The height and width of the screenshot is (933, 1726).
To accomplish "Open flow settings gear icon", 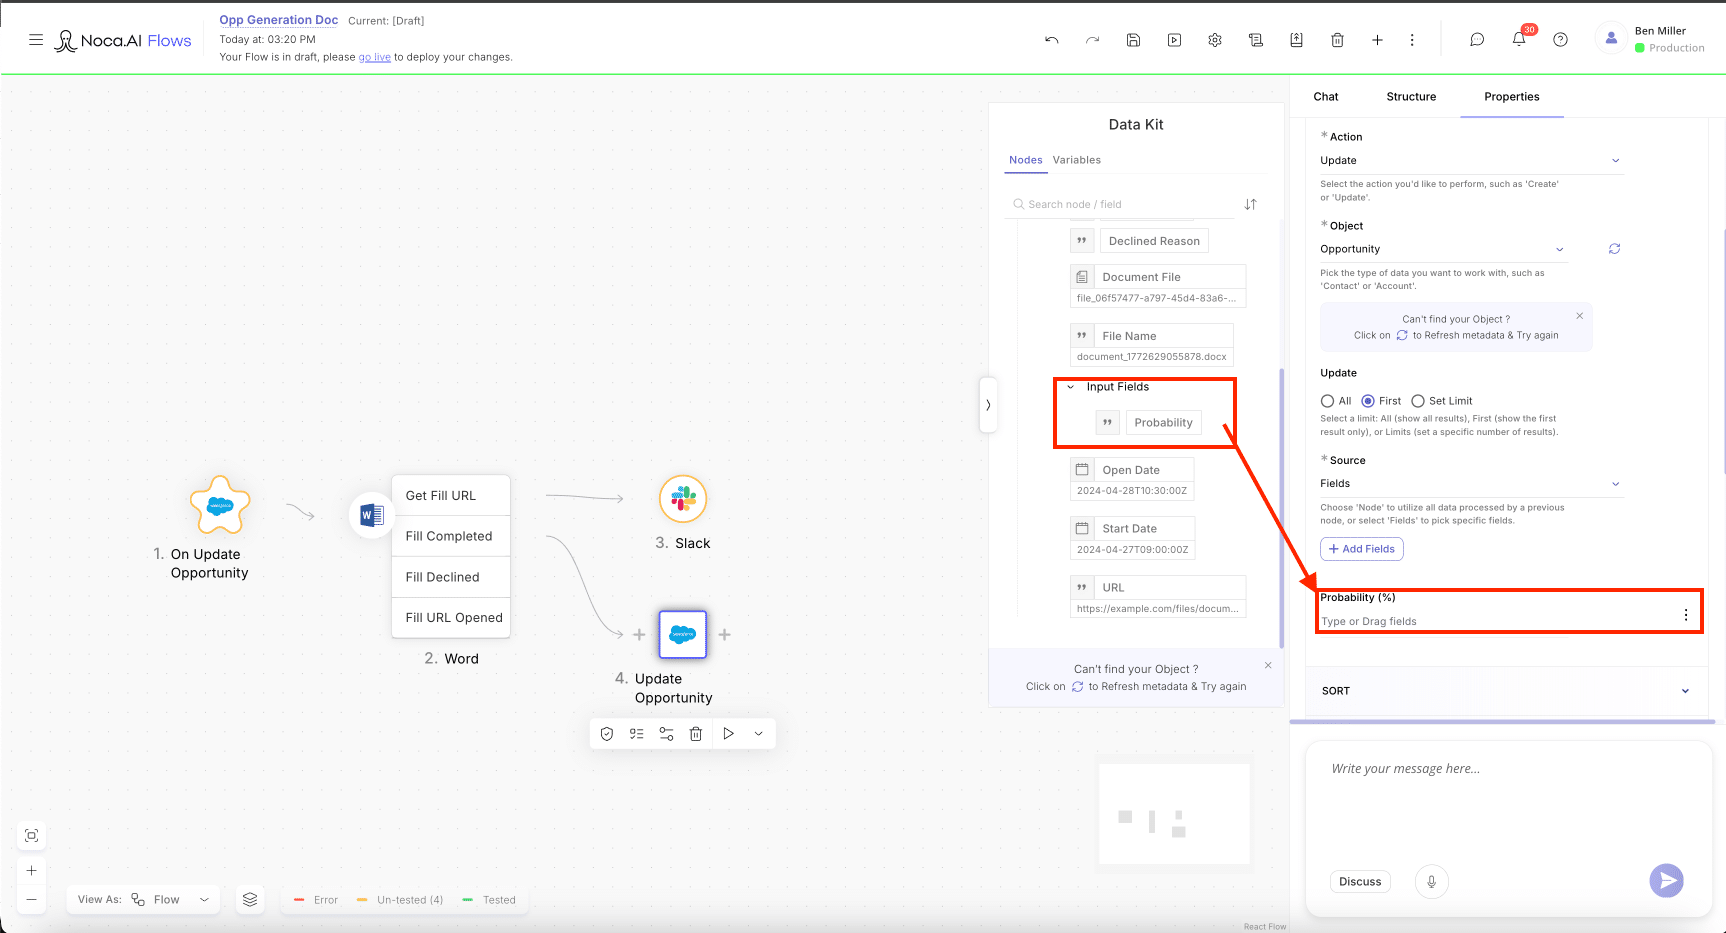I will (x=1215, y=40).
